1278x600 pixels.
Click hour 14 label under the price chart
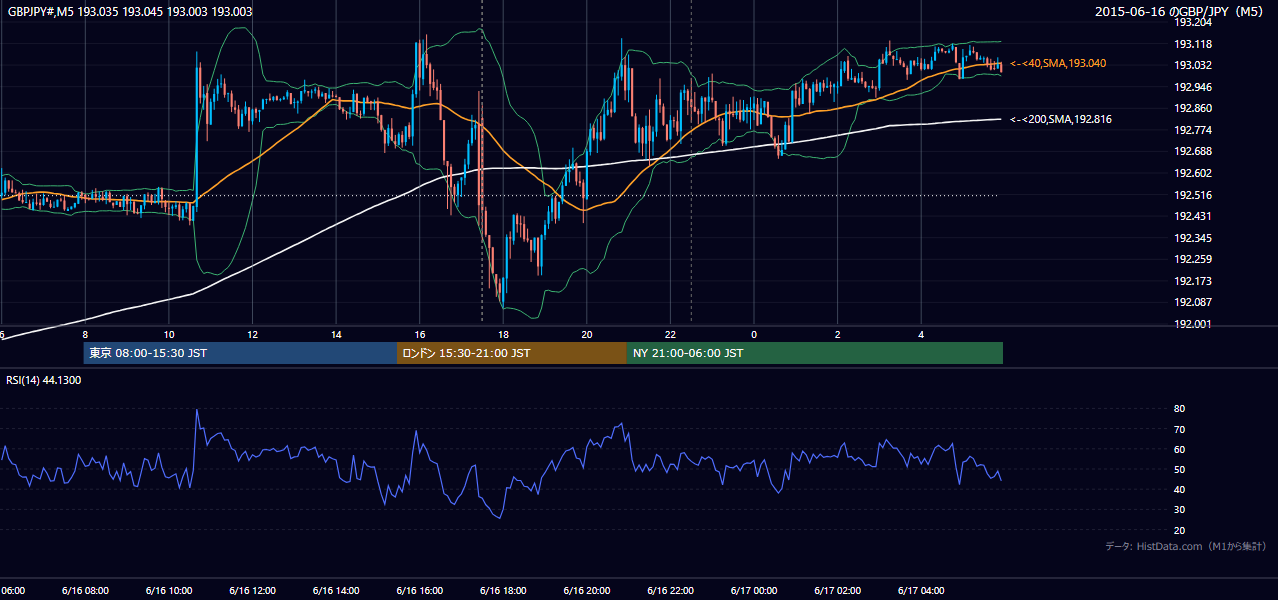tap(336, 335)
